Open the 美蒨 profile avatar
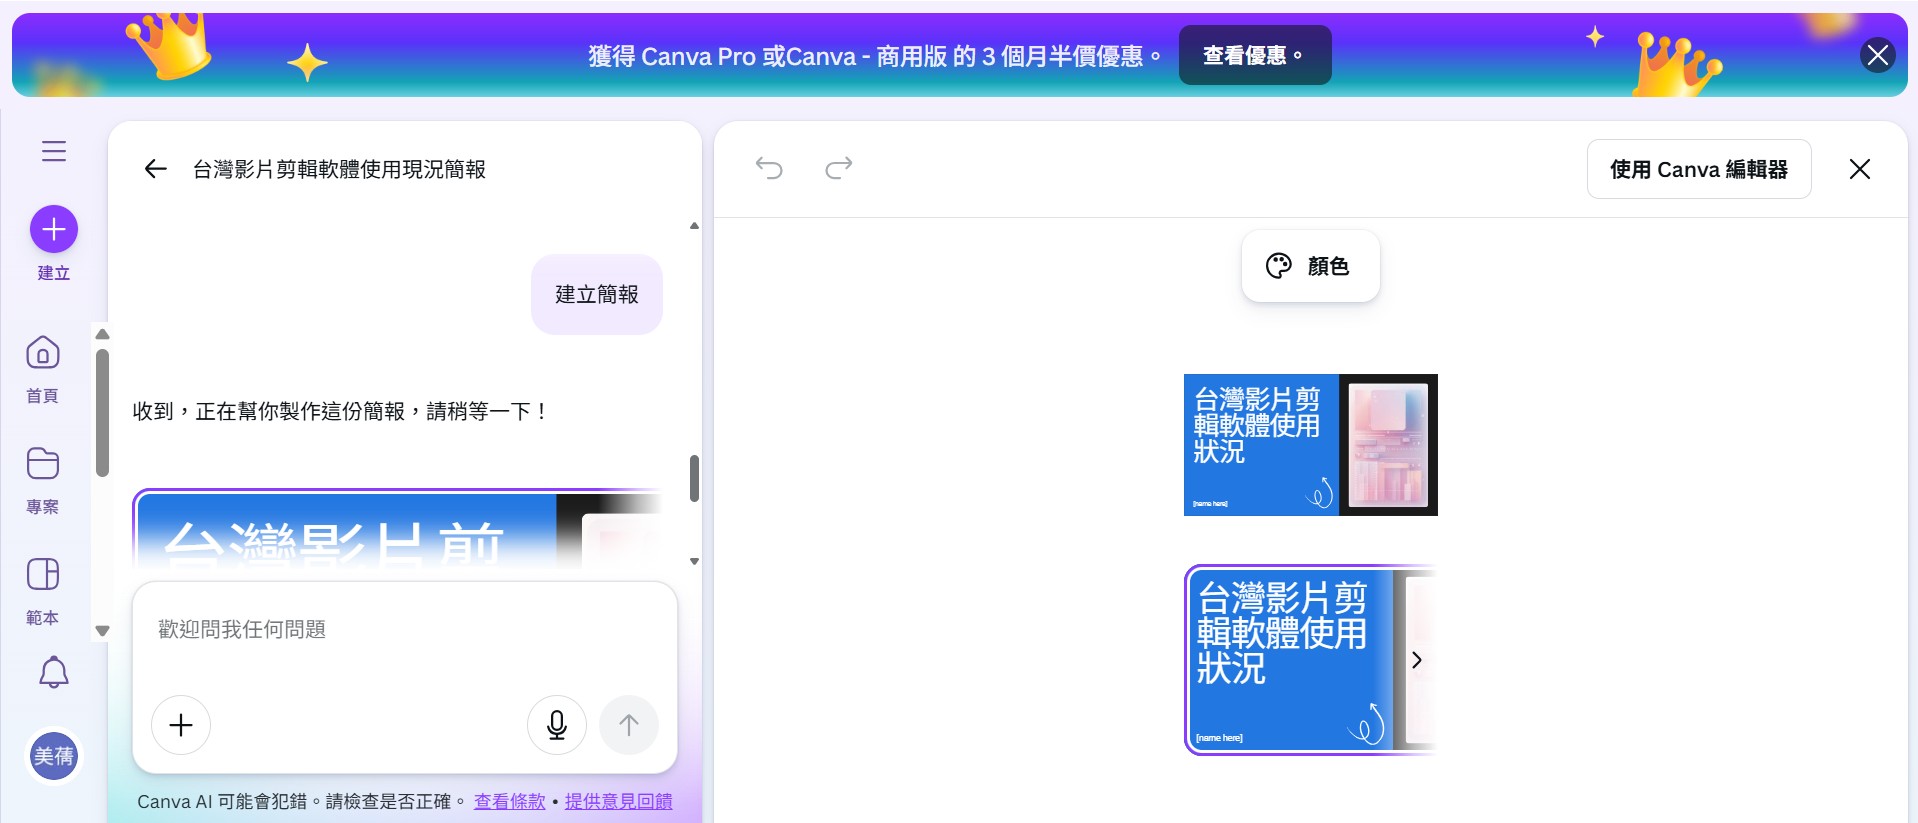The image size is (1918, 823). 54,756
